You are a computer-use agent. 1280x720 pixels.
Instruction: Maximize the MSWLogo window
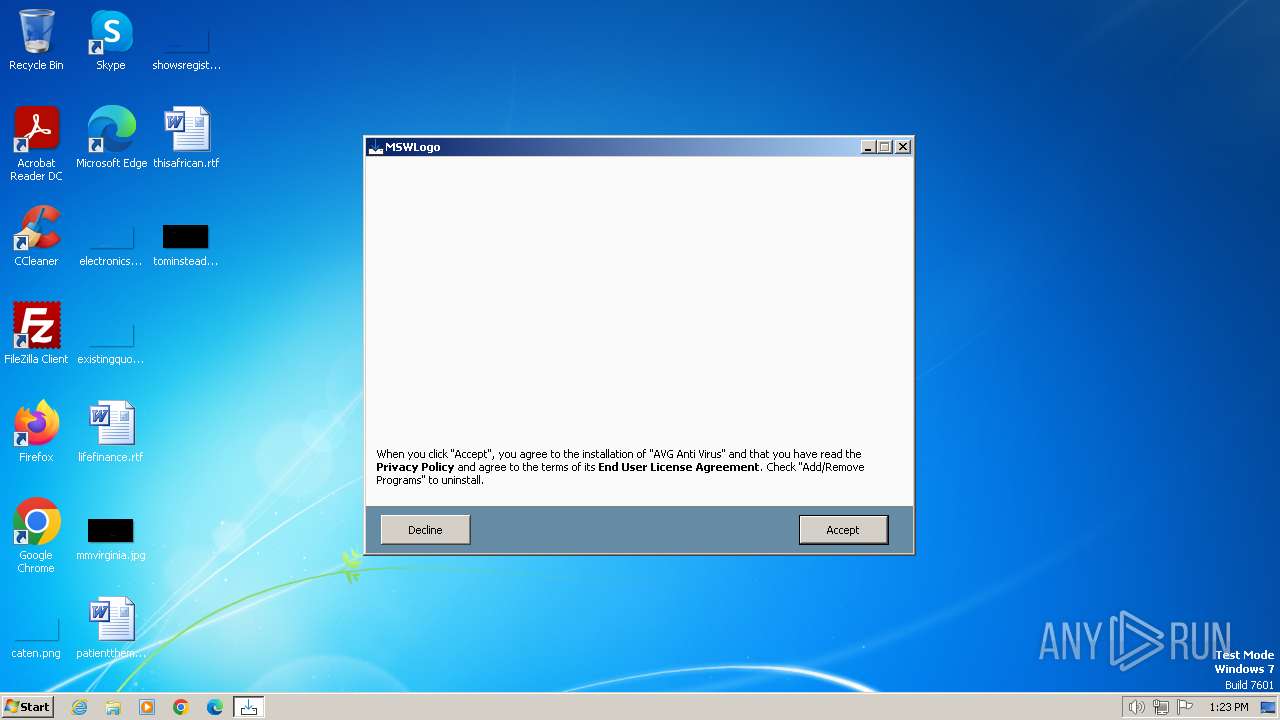(x=884, y=147)
